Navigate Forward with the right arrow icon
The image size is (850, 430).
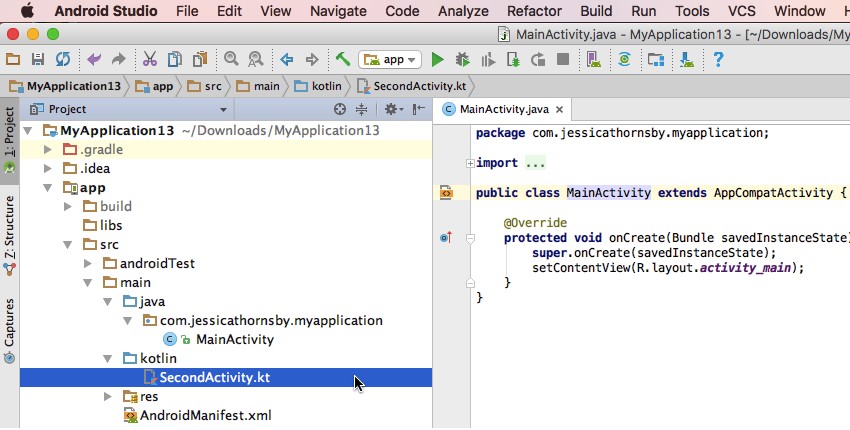pyautogui.click(x=312, y=59)
